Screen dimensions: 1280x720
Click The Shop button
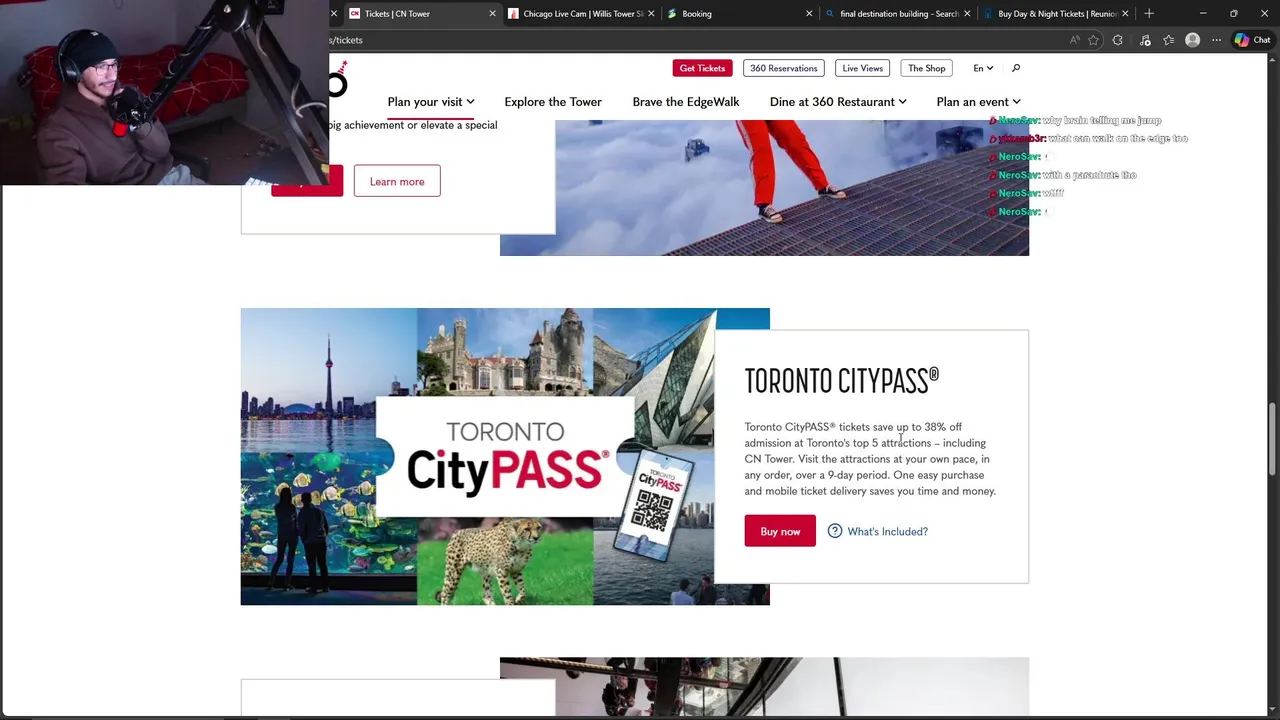tap(927, 68)
